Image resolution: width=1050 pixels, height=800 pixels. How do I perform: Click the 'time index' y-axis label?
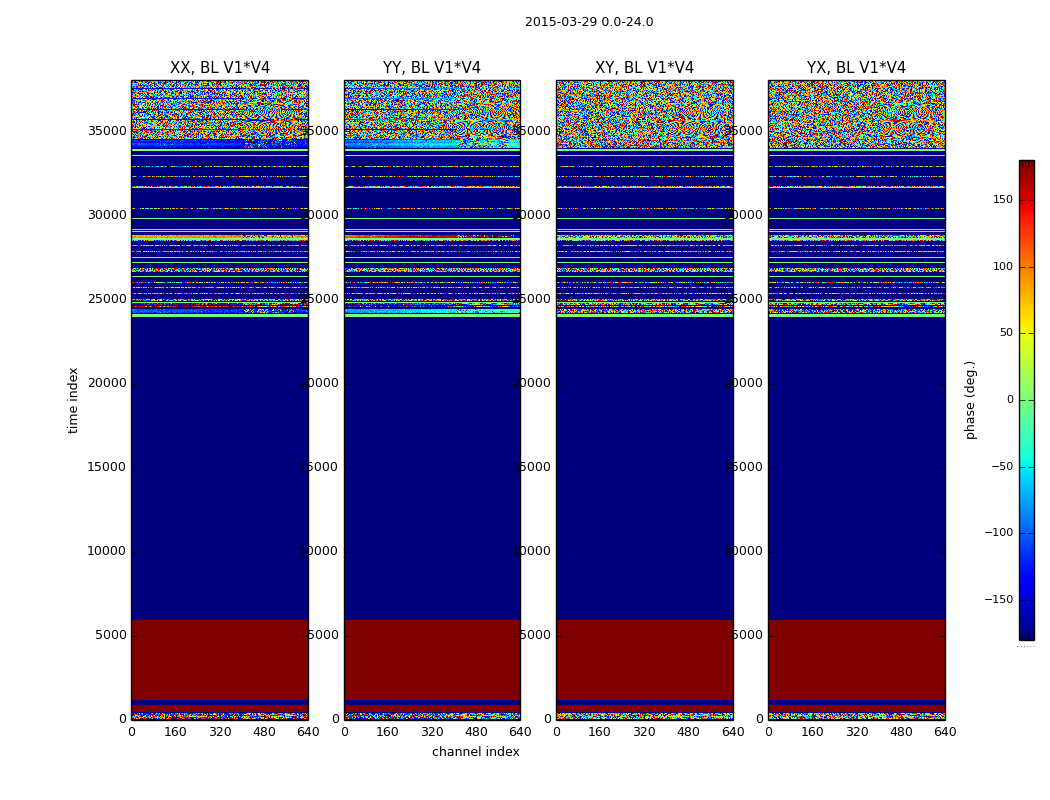point(74,399)
